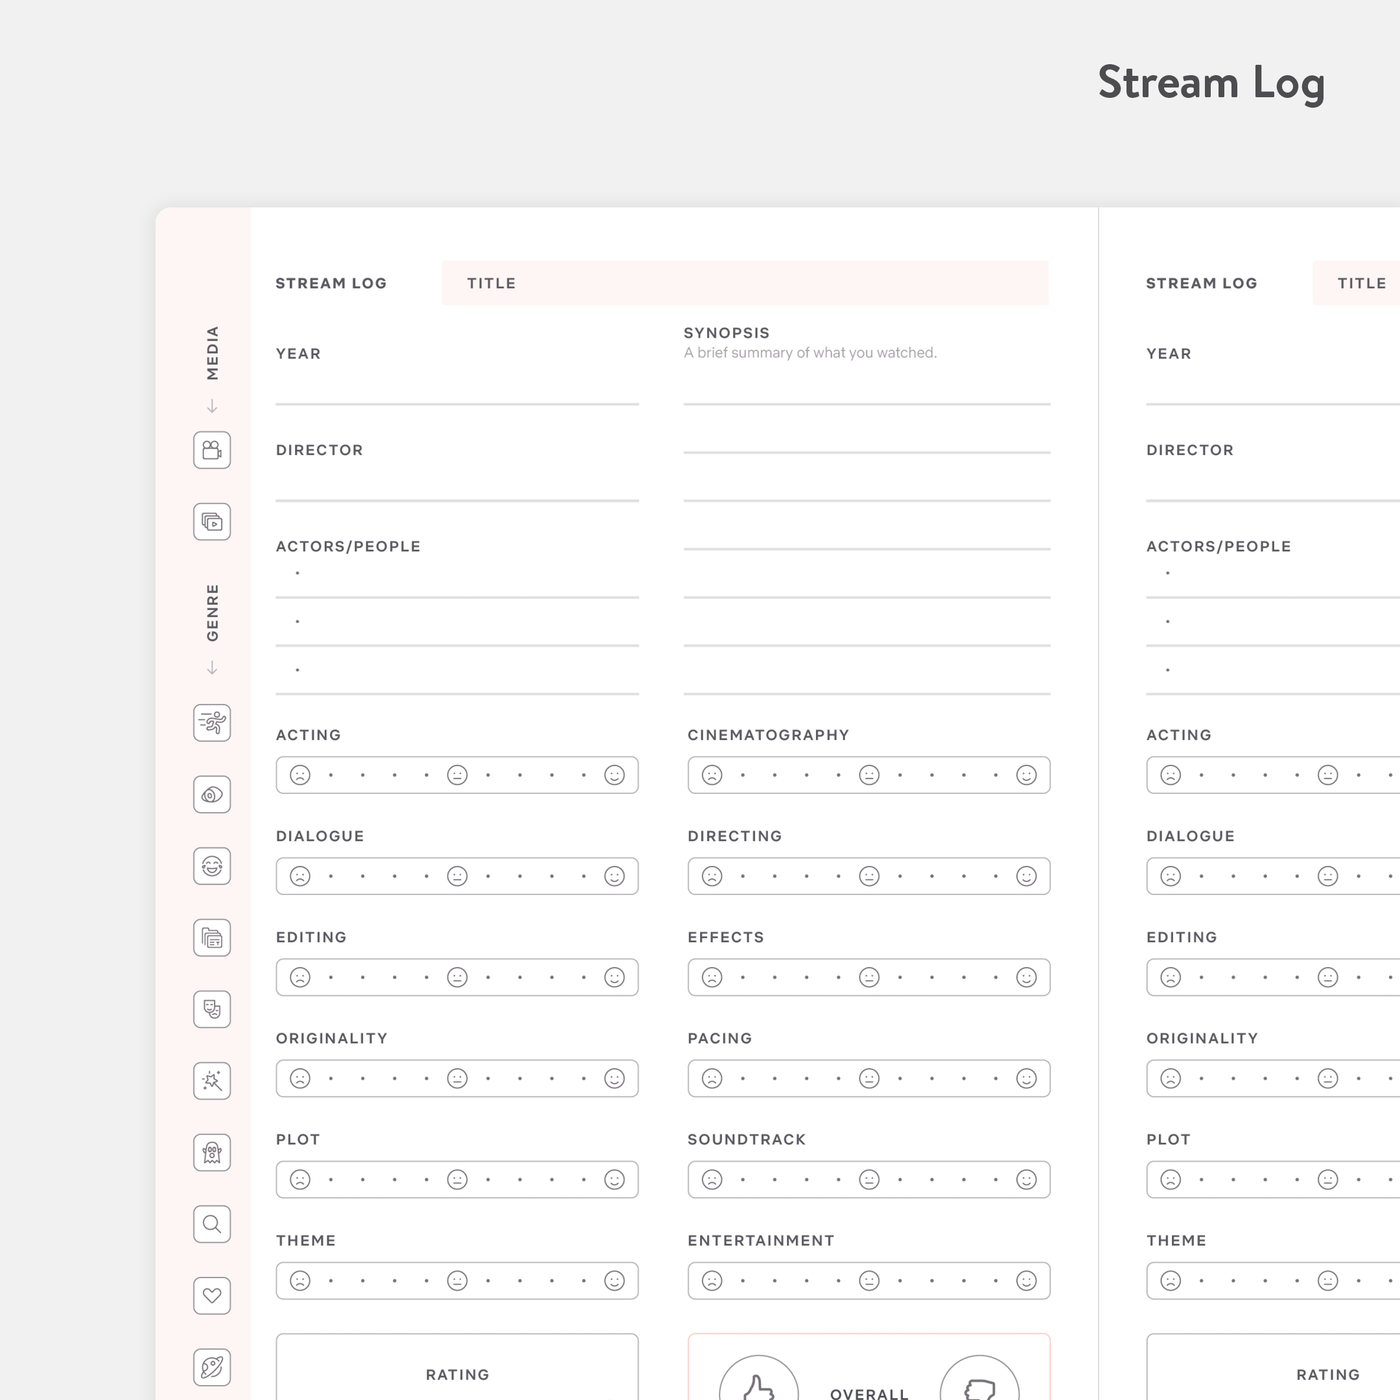Image resolution: width=1400 pixels, height=1400 pixels.
Task: Choose neutral face on the Pacing scale
Action: (x=869, y=1078)
